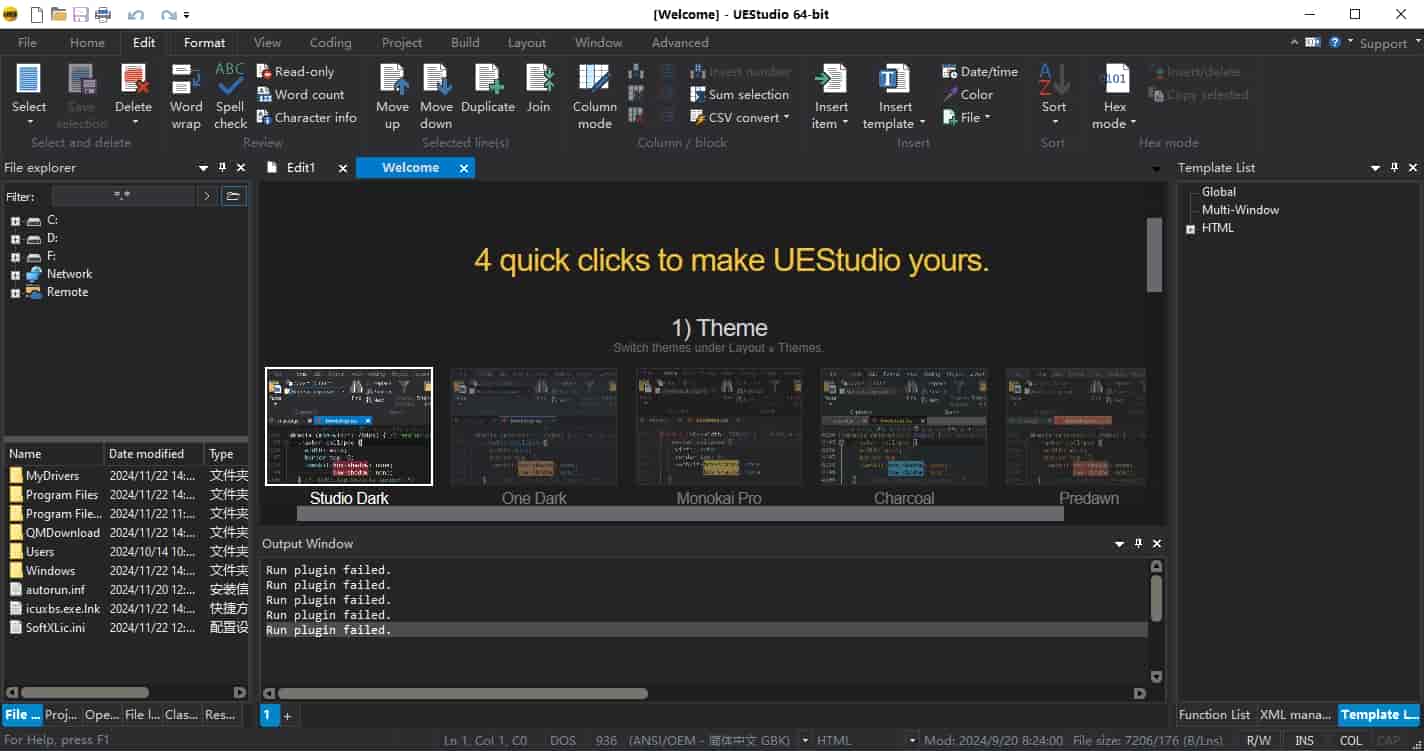Open the Word count tool
The height and width of the screenshot is (752, 1424).
click(x=304, y=94)
